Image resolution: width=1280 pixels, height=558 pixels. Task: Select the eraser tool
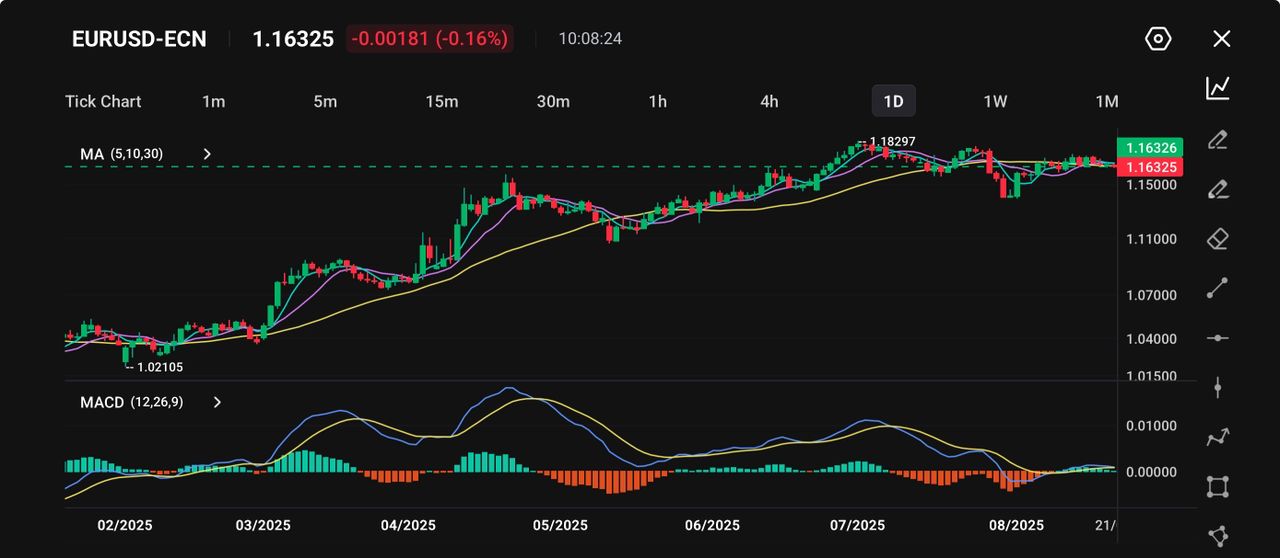click(1217, 238)
